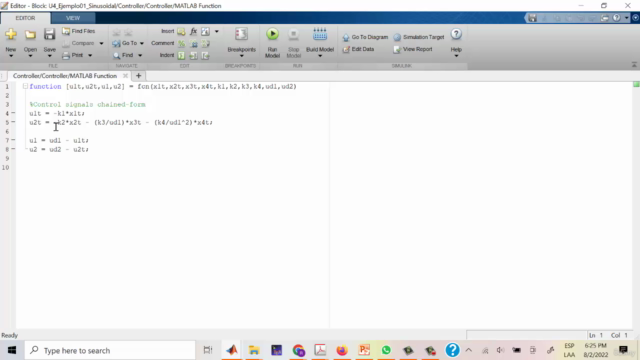The width and height of the screenshot is (640, 360).
Task: Toggle breakpoint dash on line 4
Action: (13, 113)
